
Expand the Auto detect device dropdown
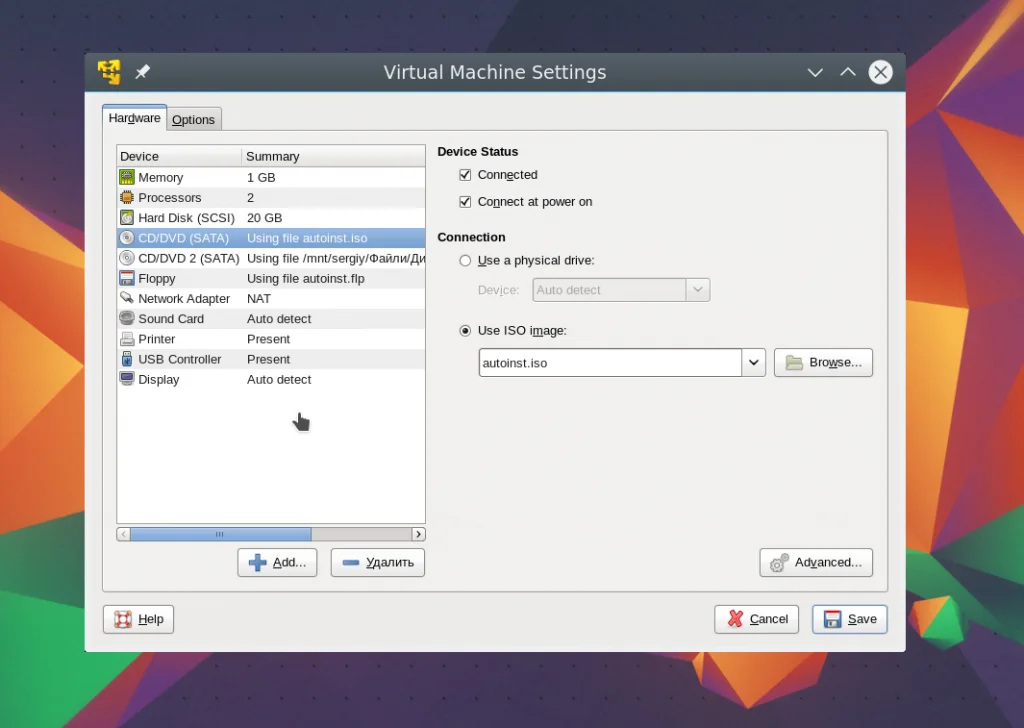[697, 290]
